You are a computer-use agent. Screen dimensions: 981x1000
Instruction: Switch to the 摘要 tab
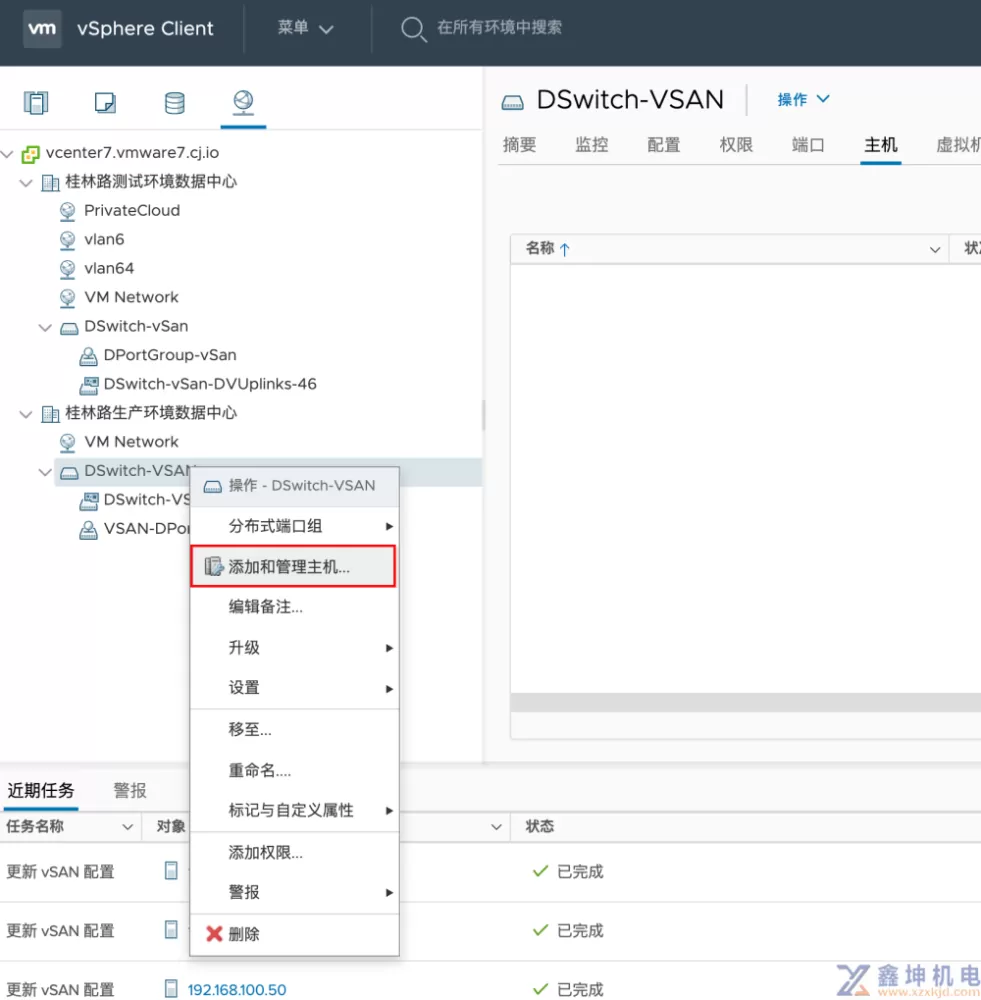pyautogui.click(x=519, y=145)
